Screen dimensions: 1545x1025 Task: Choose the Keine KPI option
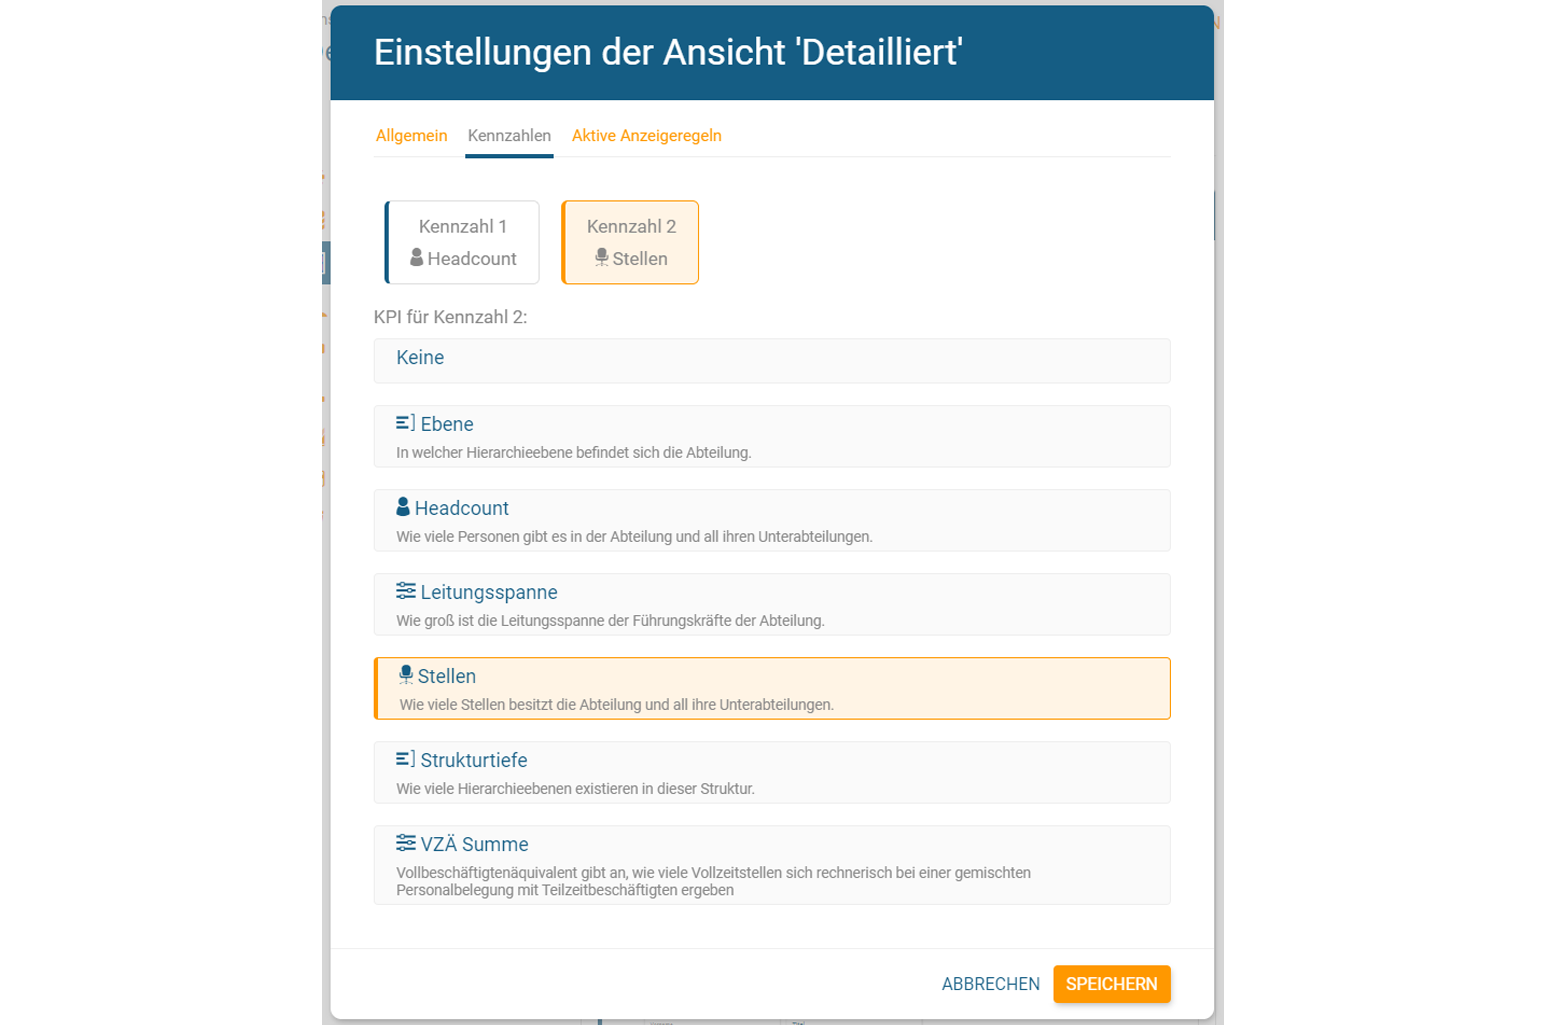point(772,360)
